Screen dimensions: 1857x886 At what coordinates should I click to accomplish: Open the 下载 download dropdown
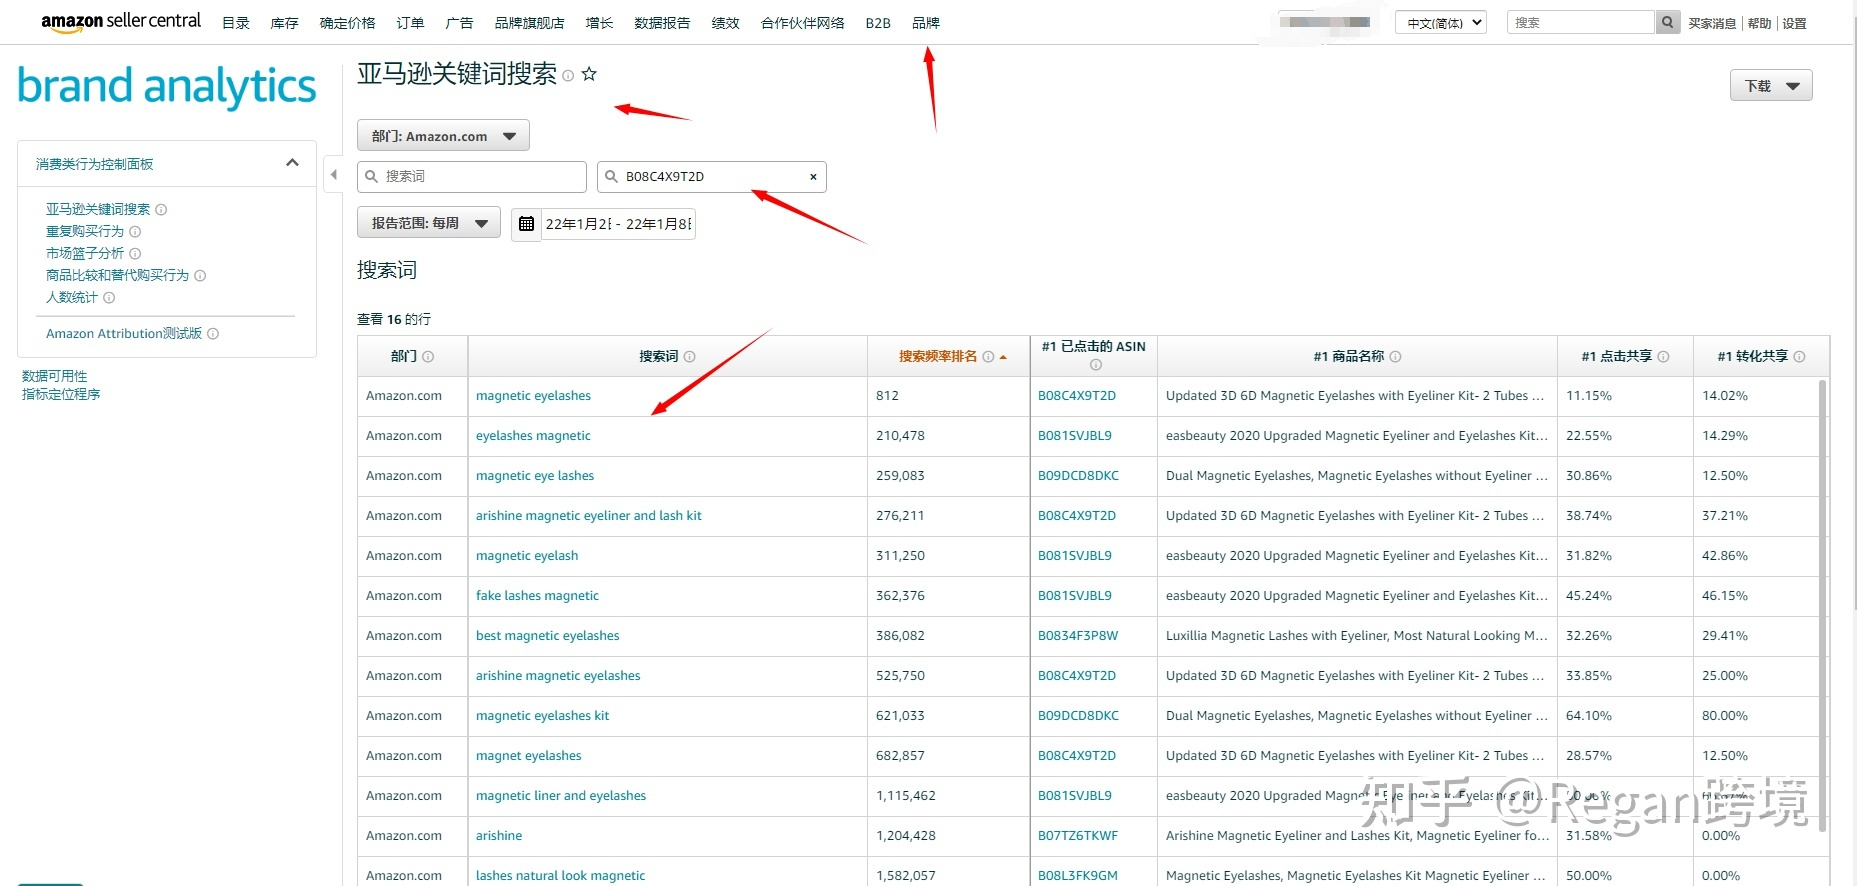1770,86
